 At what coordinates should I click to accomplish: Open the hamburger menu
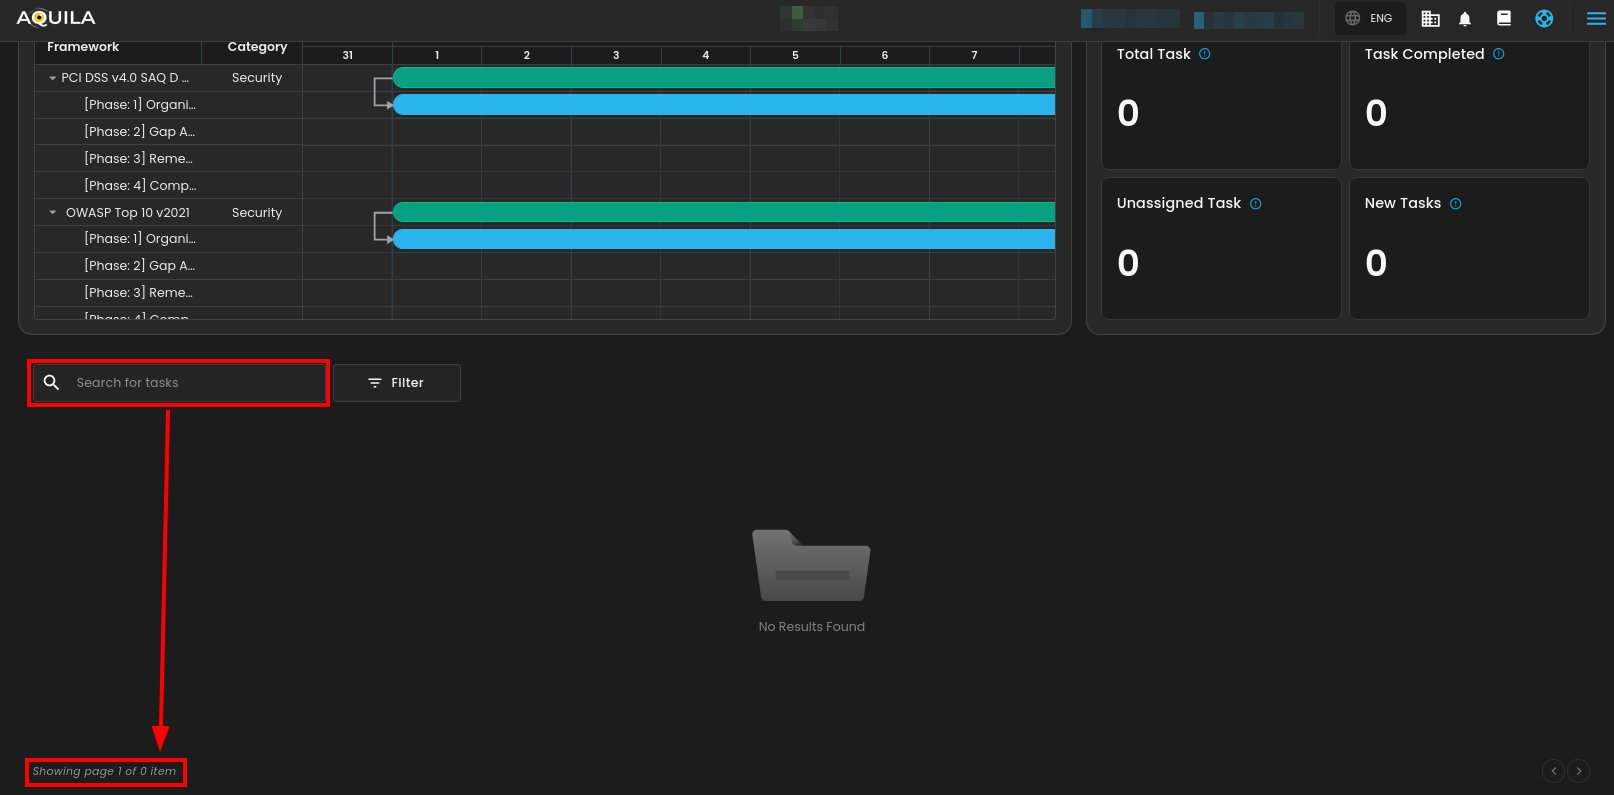(x=1595, y=18)
